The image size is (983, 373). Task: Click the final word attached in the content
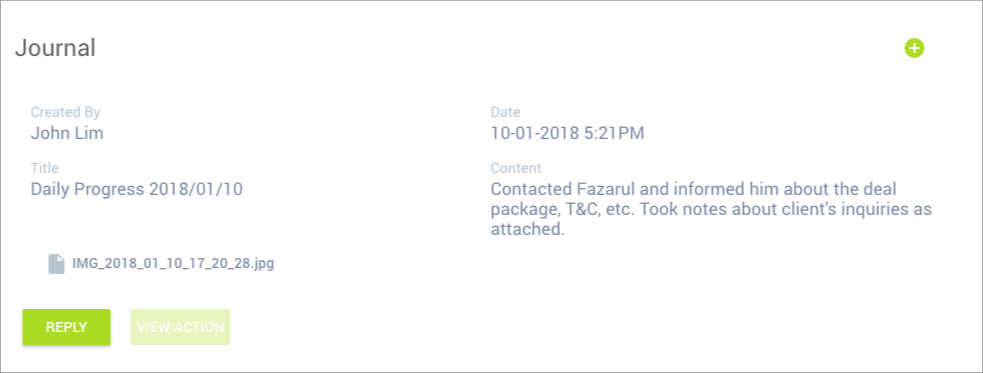point(528,230)
